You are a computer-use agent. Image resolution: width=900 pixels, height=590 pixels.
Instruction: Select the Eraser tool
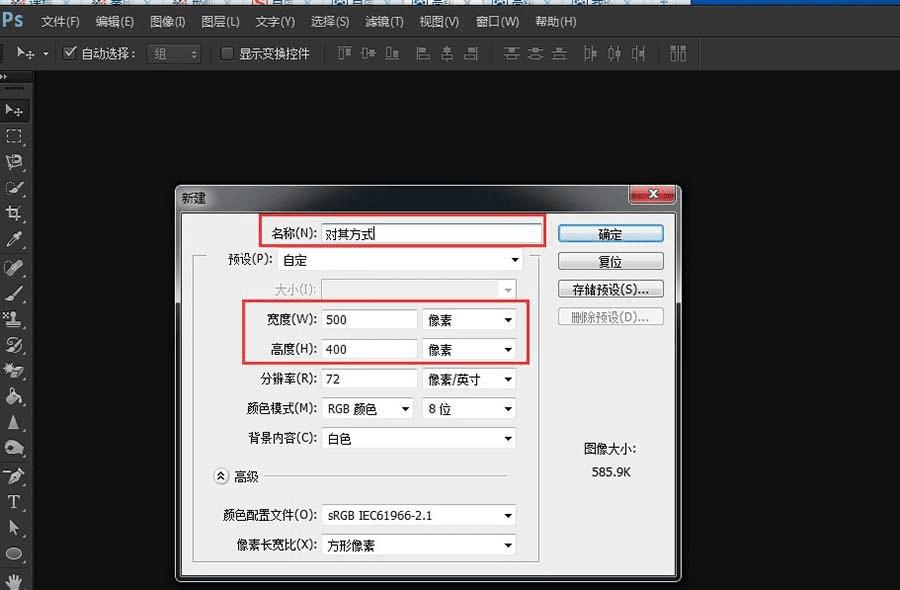pos(14,371)
